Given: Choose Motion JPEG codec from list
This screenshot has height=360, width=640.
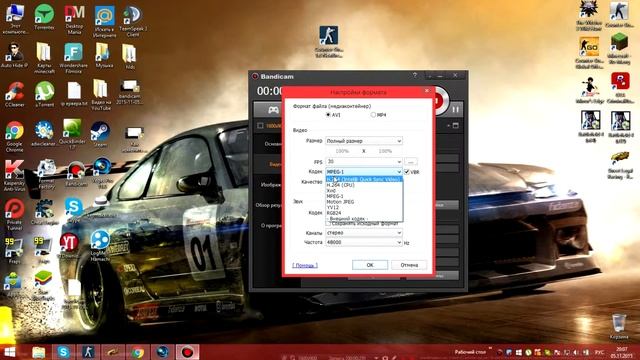Looking at the screenshot, I should click(364, 202).
